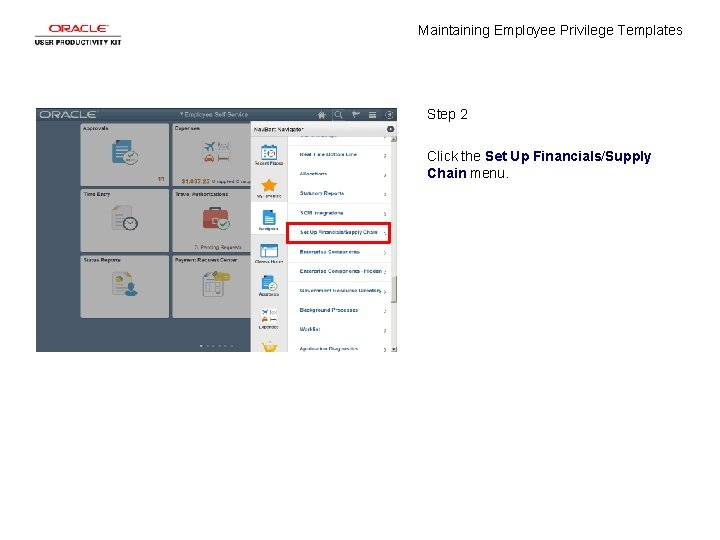Image resolution: width=720 pixels, height=540 pixels.
Task: Open Government Resource Directory menu
Action: coord(339,291)
